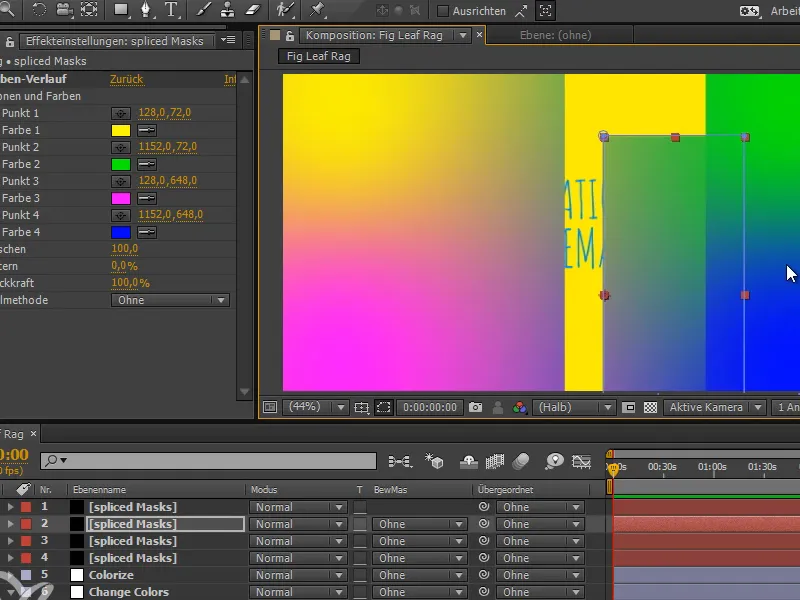Close the timeline Rag tab
Viewport: 800px width, 600px height.
33,434
